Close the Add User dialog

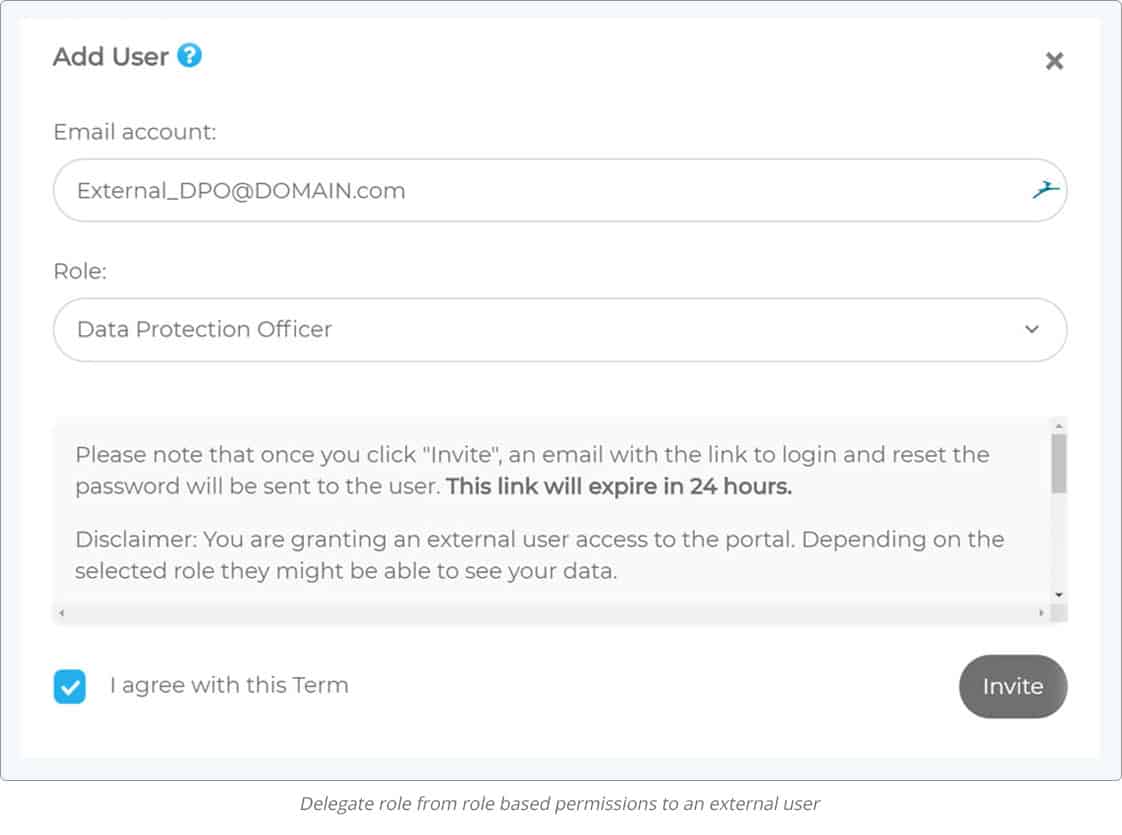pos(1054,61)
